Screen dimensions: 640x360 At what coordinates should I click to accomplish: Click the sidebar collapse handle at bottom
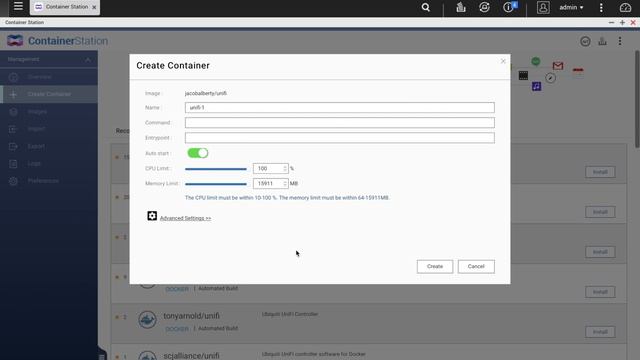[102, 353]
